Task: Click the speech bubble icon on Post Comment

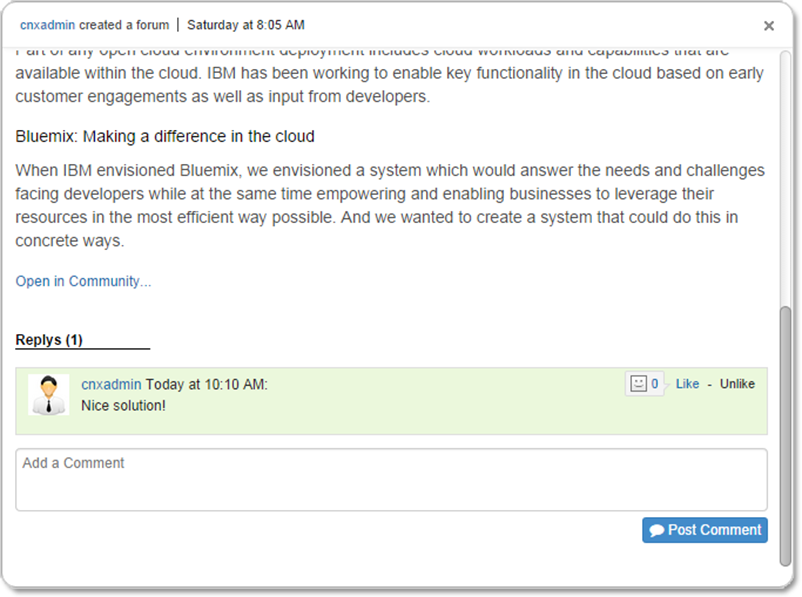Action: pos(657,531)
